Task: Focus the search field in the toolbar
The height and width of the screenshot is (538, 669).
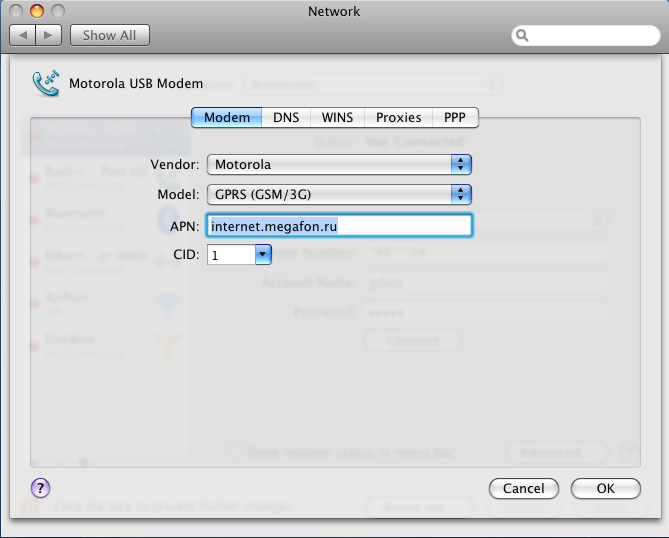Action: click(585, 35)
